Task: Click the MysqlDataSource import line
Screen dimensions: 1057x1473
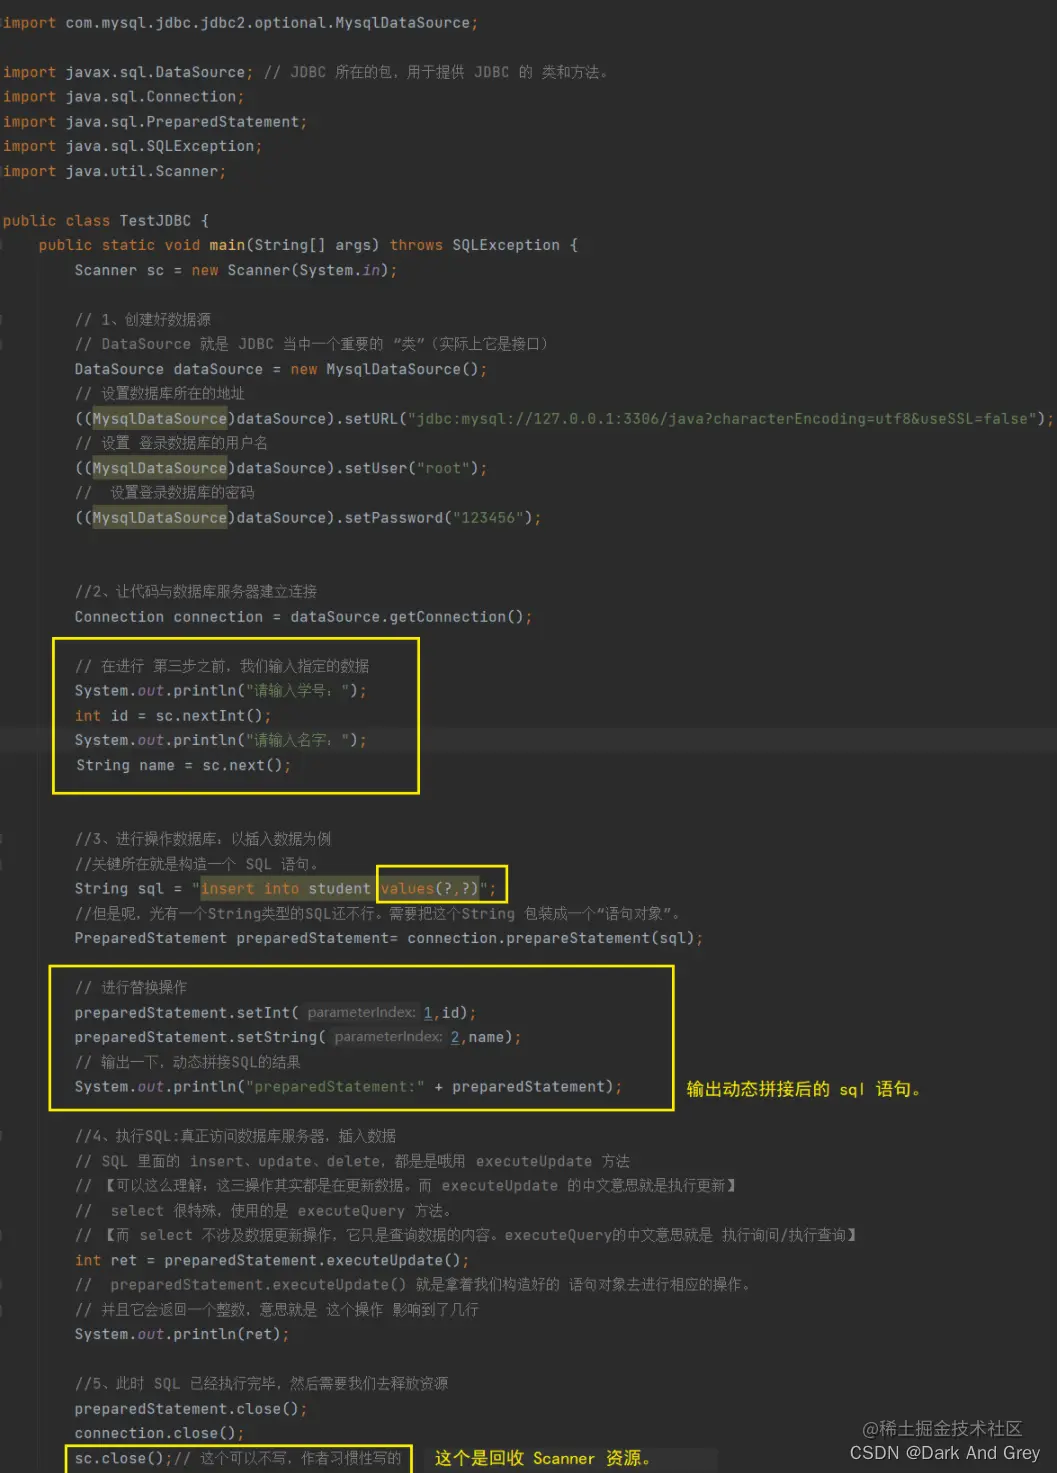Action: tap(240, 22)
